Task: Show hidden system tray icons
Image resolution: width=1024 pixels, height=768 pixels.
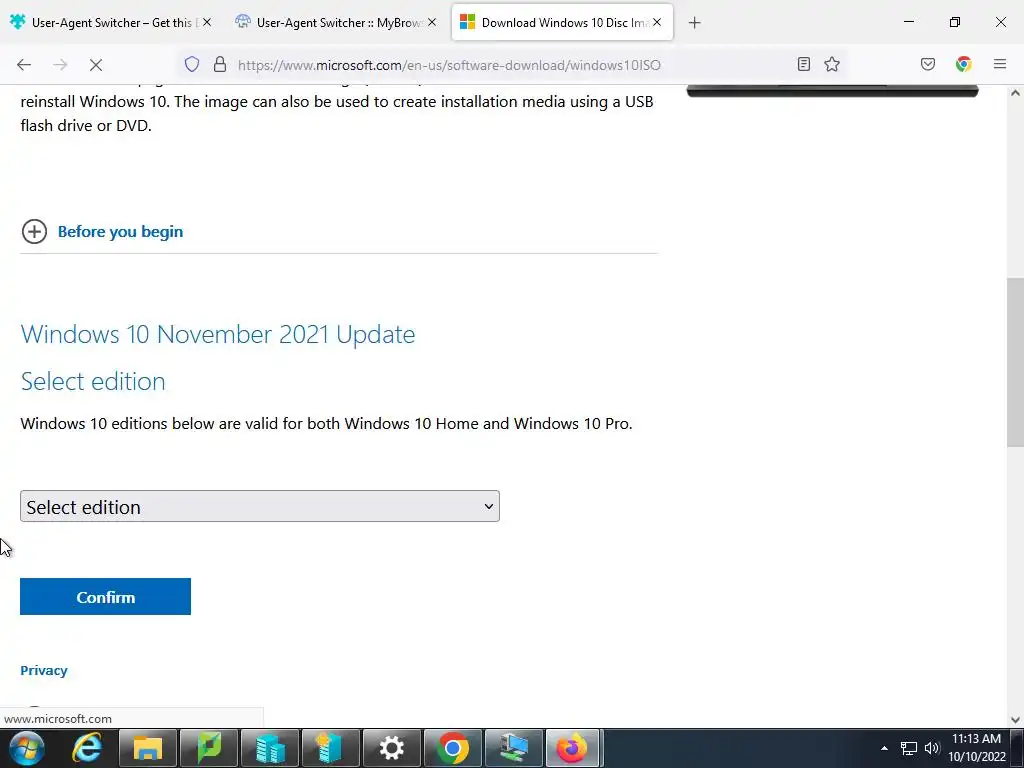Action: coord(884,748)
